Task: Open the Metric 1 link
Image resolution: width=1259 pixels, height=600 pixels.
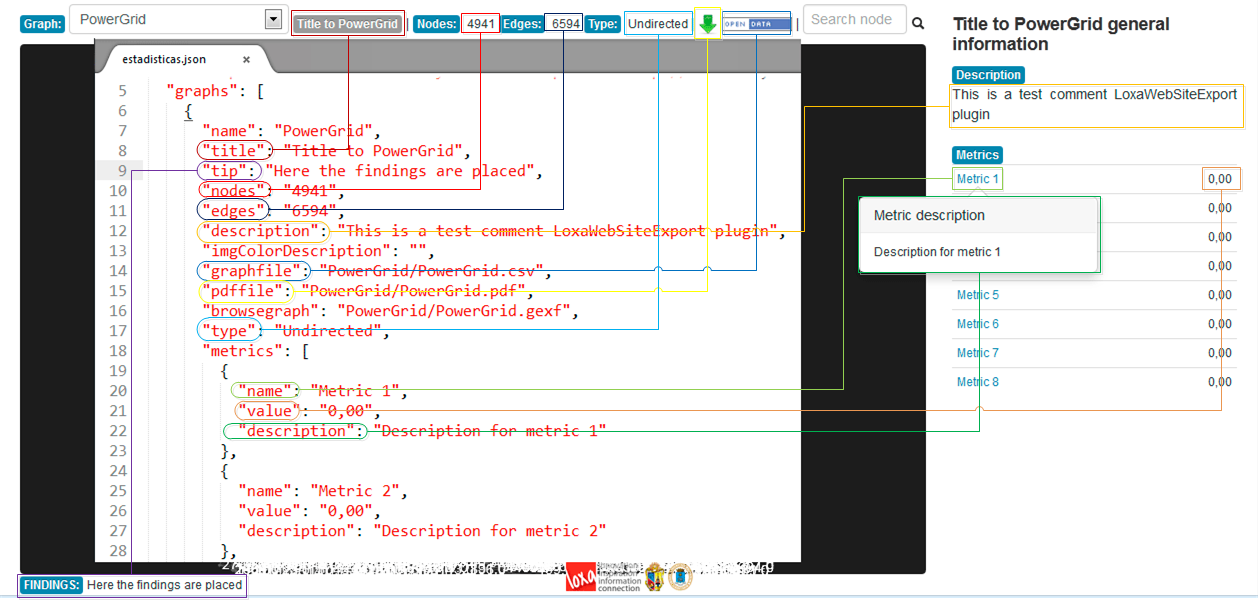Action: click(x=977, y=179)
